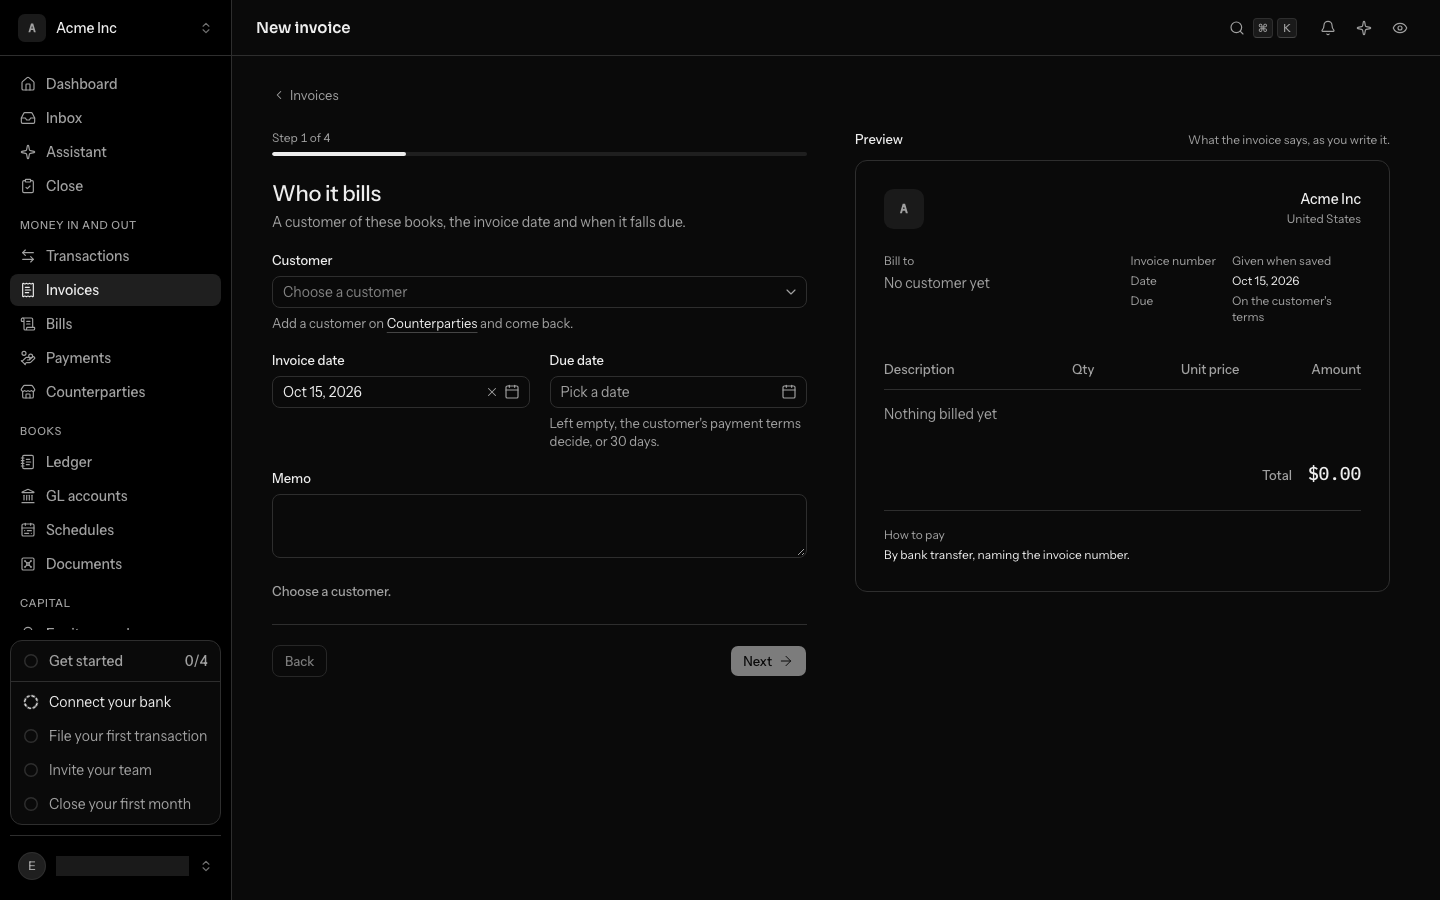
Task: Click the Documents icon in sidebar
Action: click(28, 564)
